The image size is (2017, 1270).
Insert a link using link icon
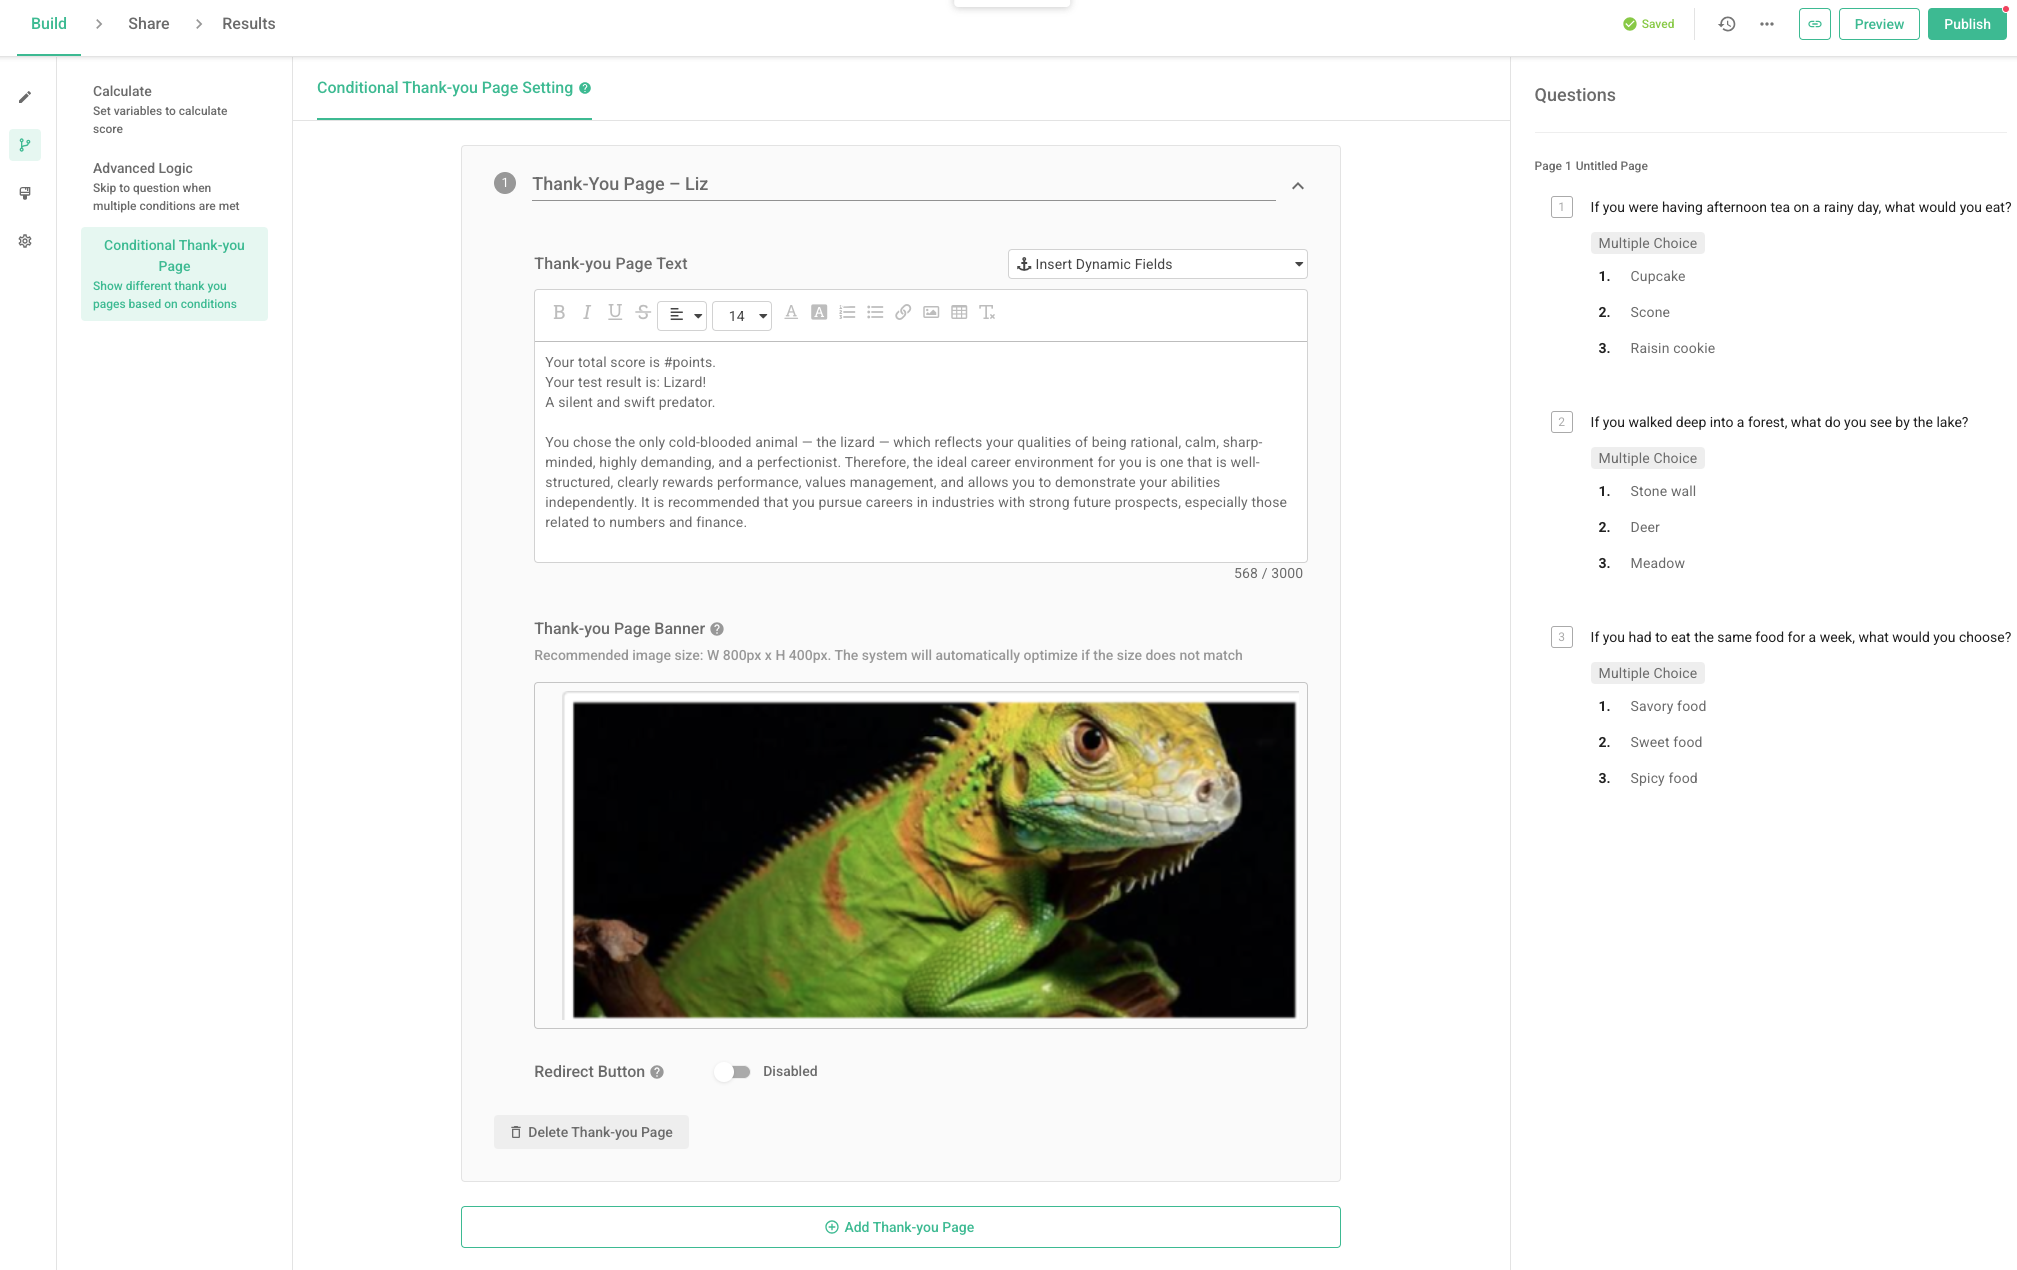(903, 313)
